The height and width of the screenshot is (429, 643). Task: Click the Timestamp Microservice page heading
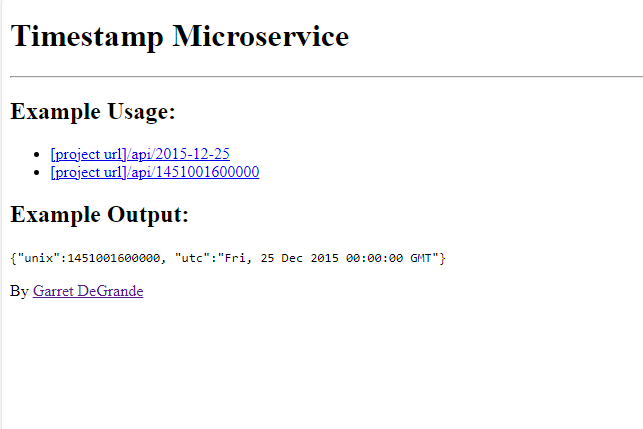click(x=180, y=37)
